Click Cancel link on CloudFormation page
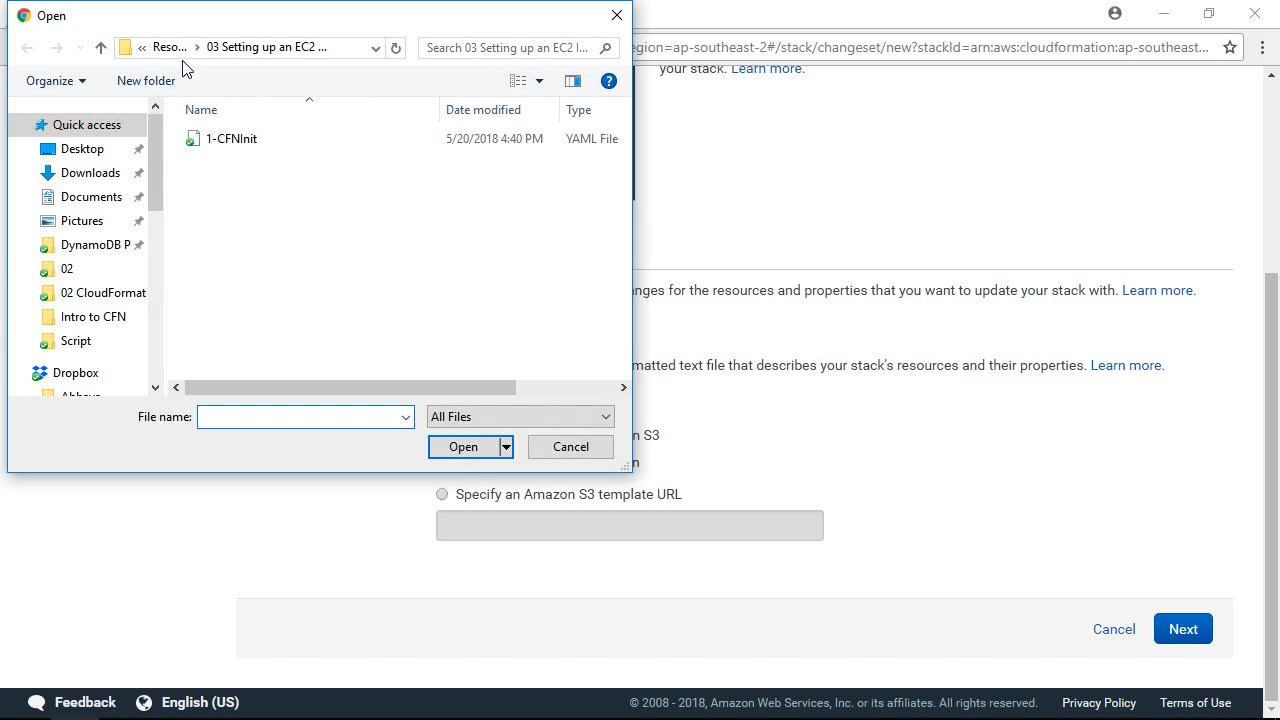This screenshot has width=1280, height=720. point(1114,629)
